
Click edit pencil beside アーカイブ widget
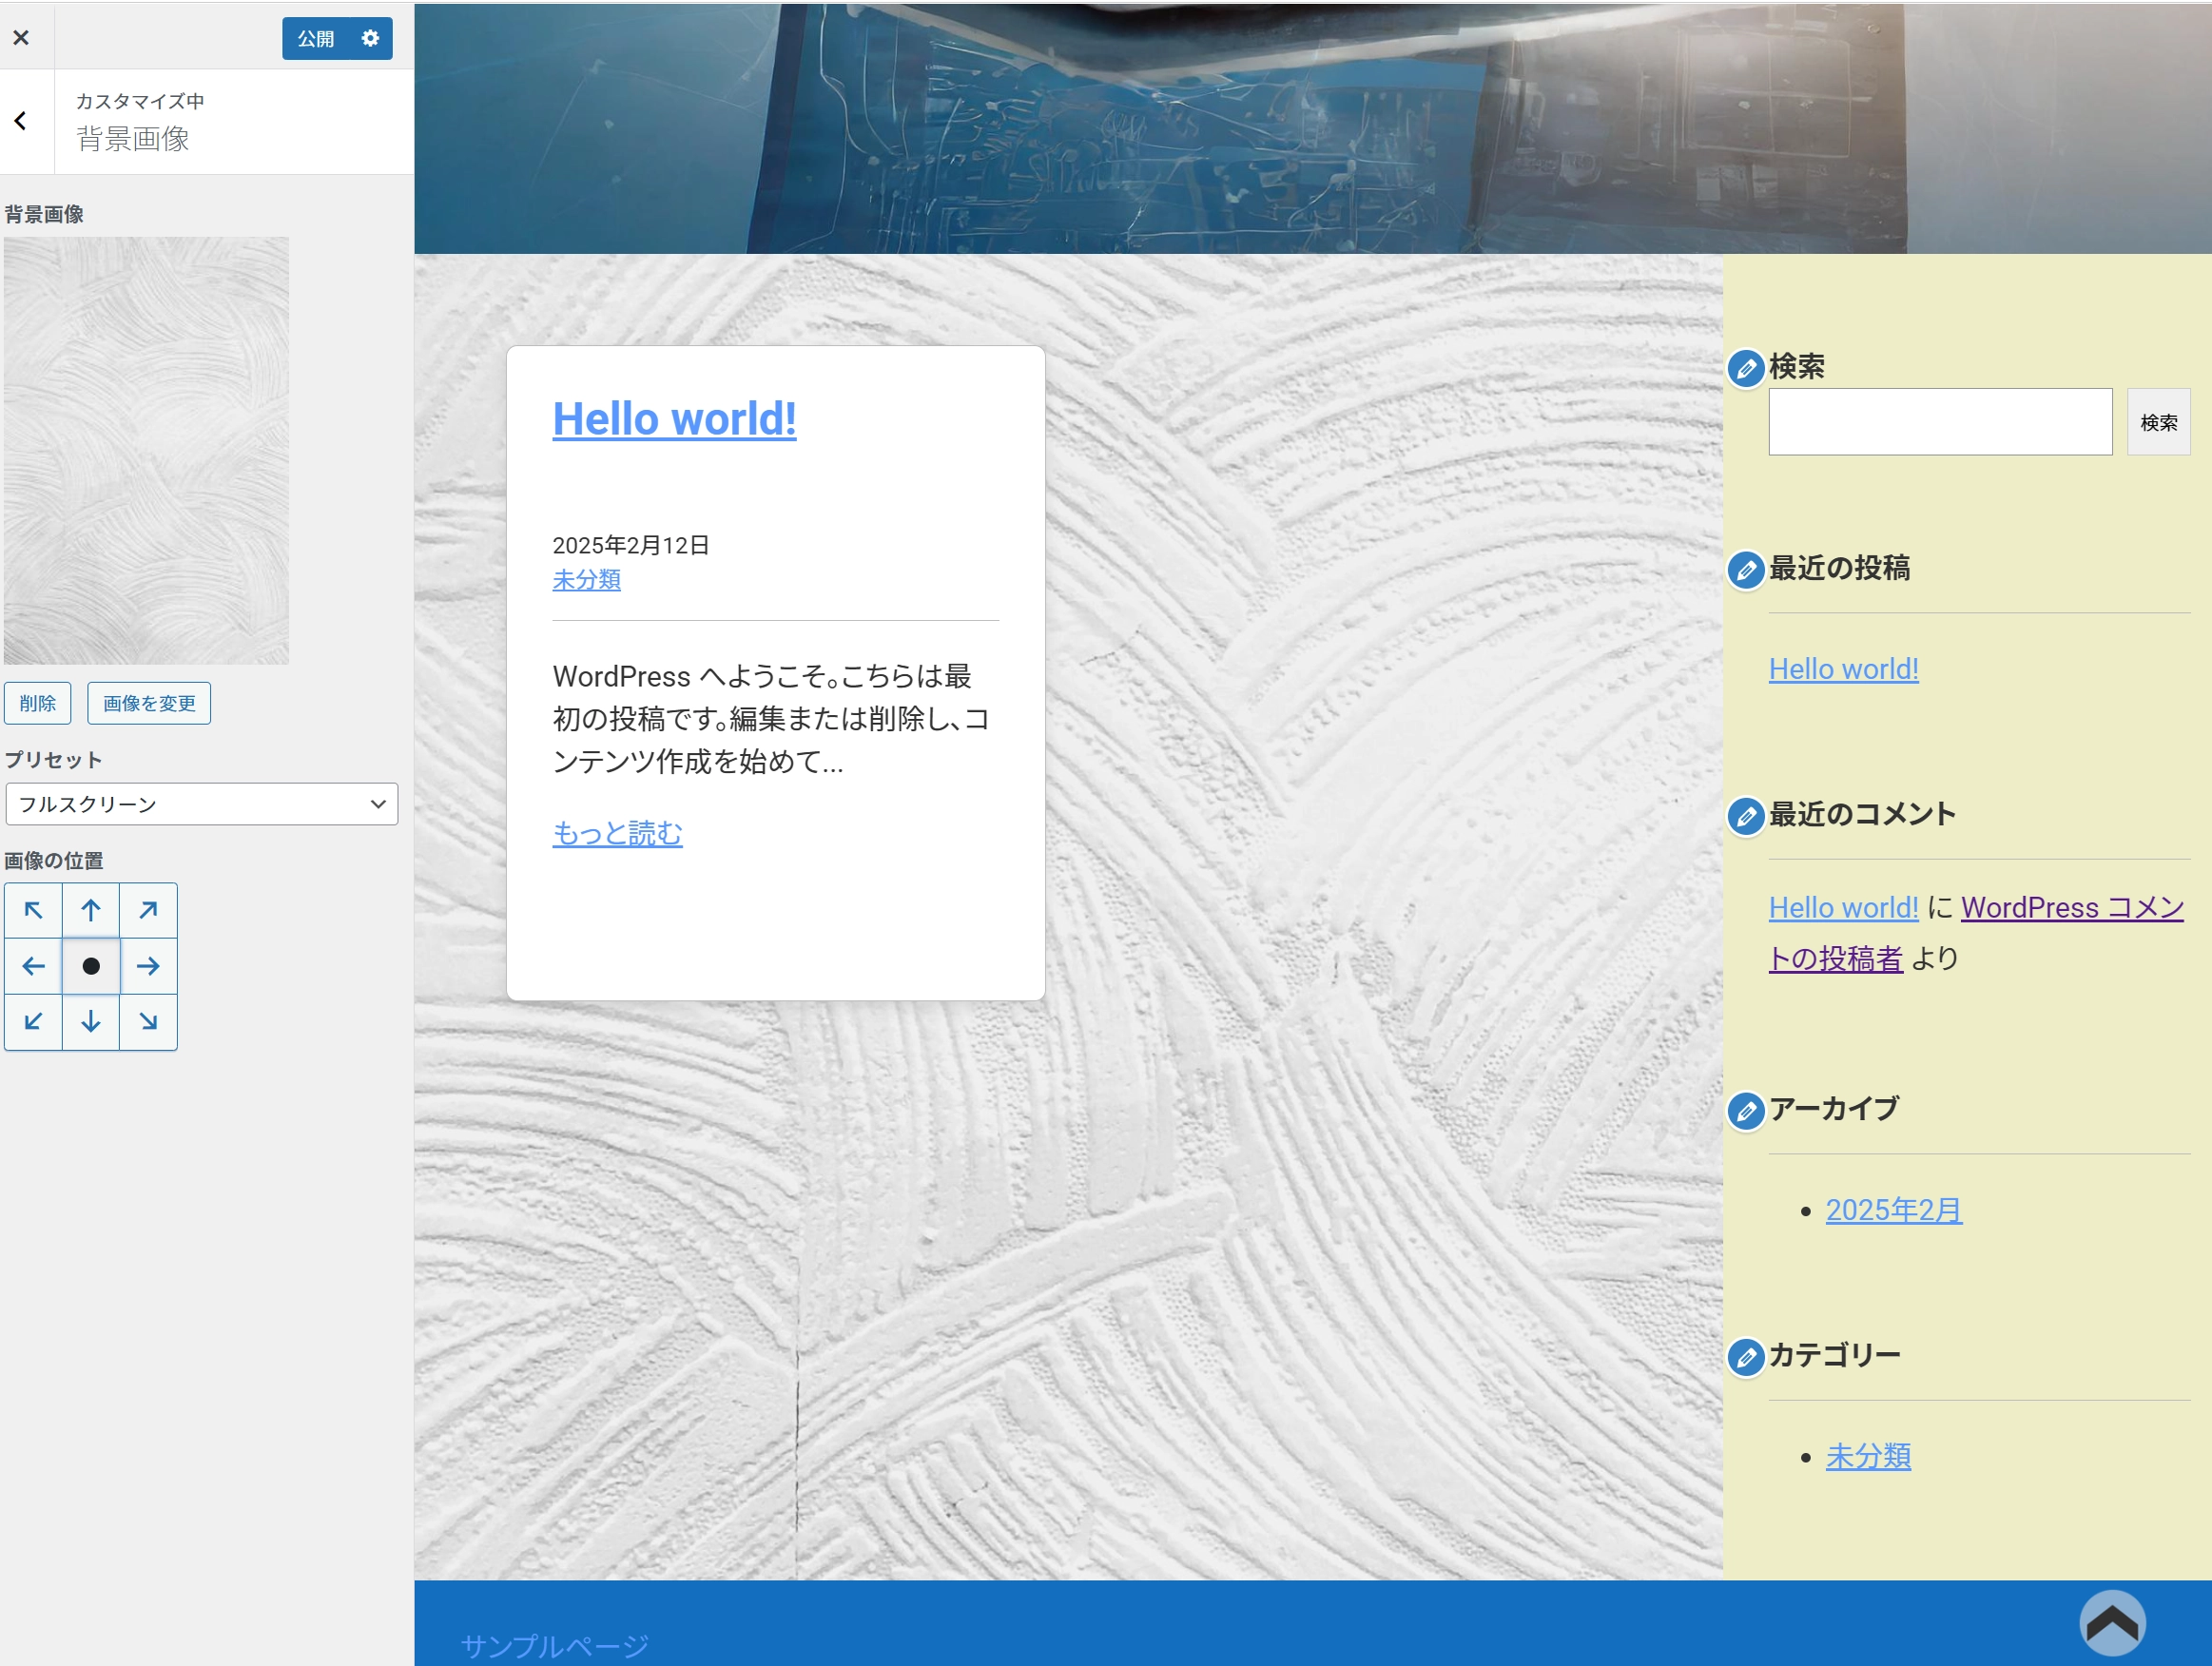click(x=1746, y=1111)
